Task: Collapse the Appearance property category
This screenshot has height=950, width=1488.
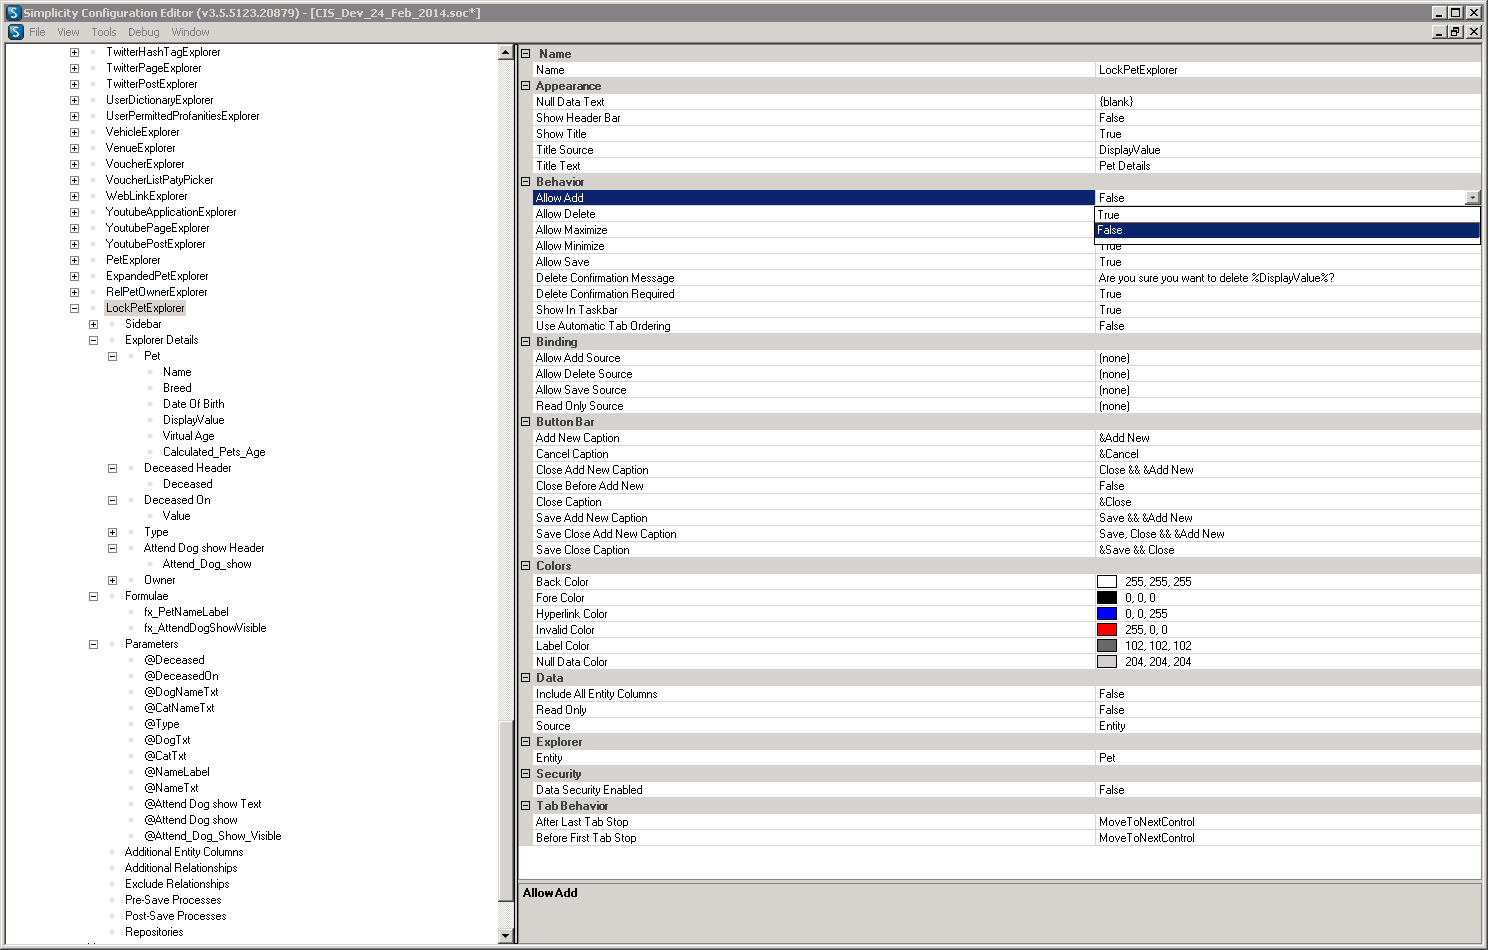Action: point(526,86)
